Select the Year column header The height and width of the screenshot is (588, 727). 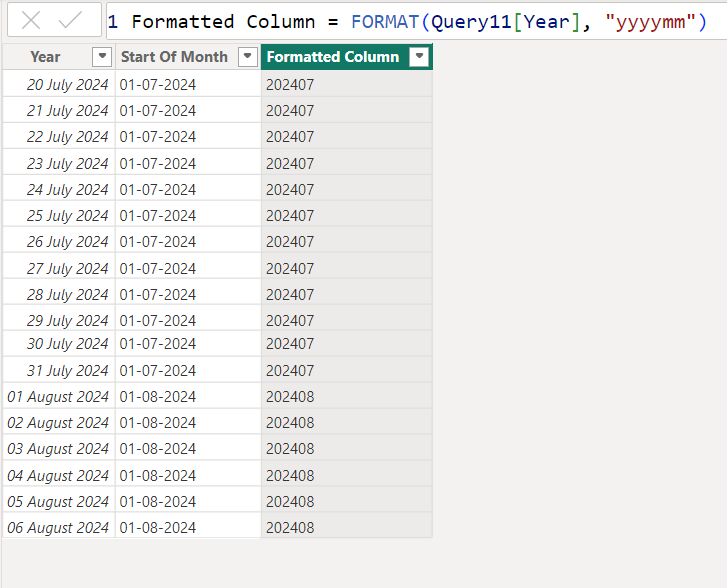click(x=45, y=57)
